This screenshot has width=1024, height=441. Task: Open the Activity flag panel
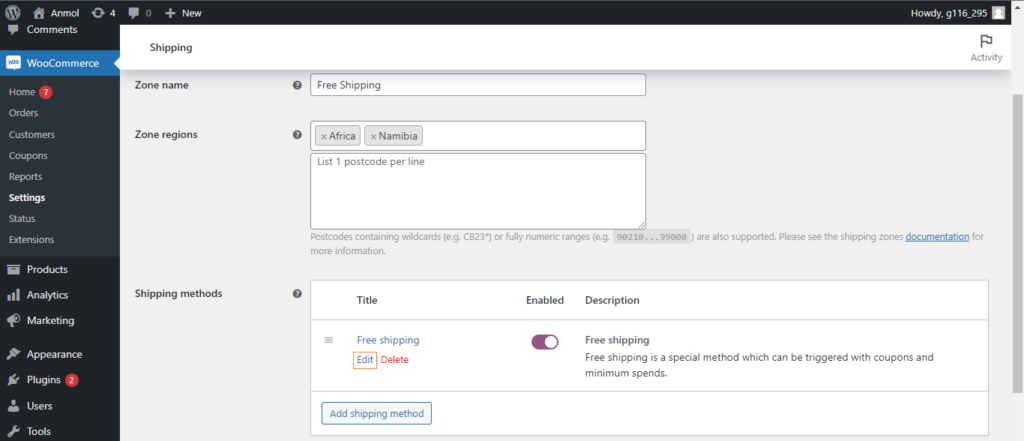click(x=986, y=48)
